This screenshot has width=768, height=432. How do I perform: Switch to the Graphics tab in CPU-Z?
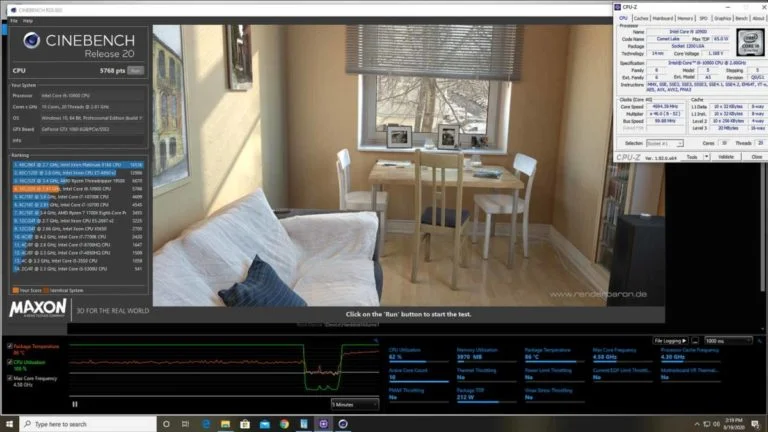tap(722, 18)
